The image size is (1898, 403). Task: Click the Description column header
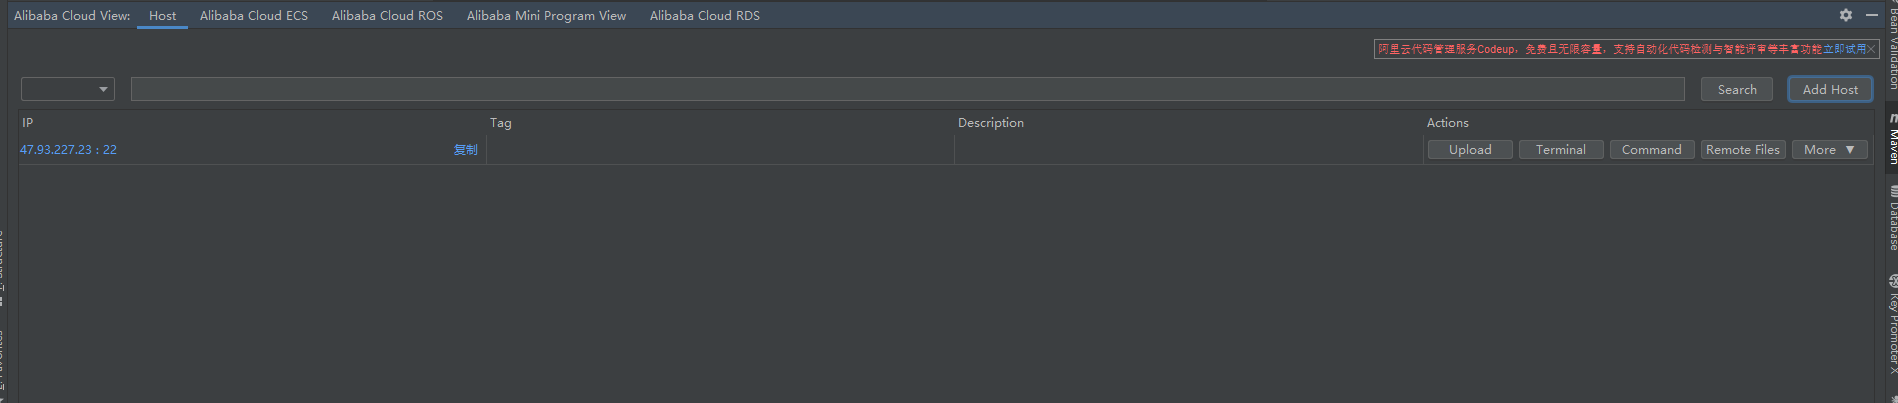(1188, 123)
